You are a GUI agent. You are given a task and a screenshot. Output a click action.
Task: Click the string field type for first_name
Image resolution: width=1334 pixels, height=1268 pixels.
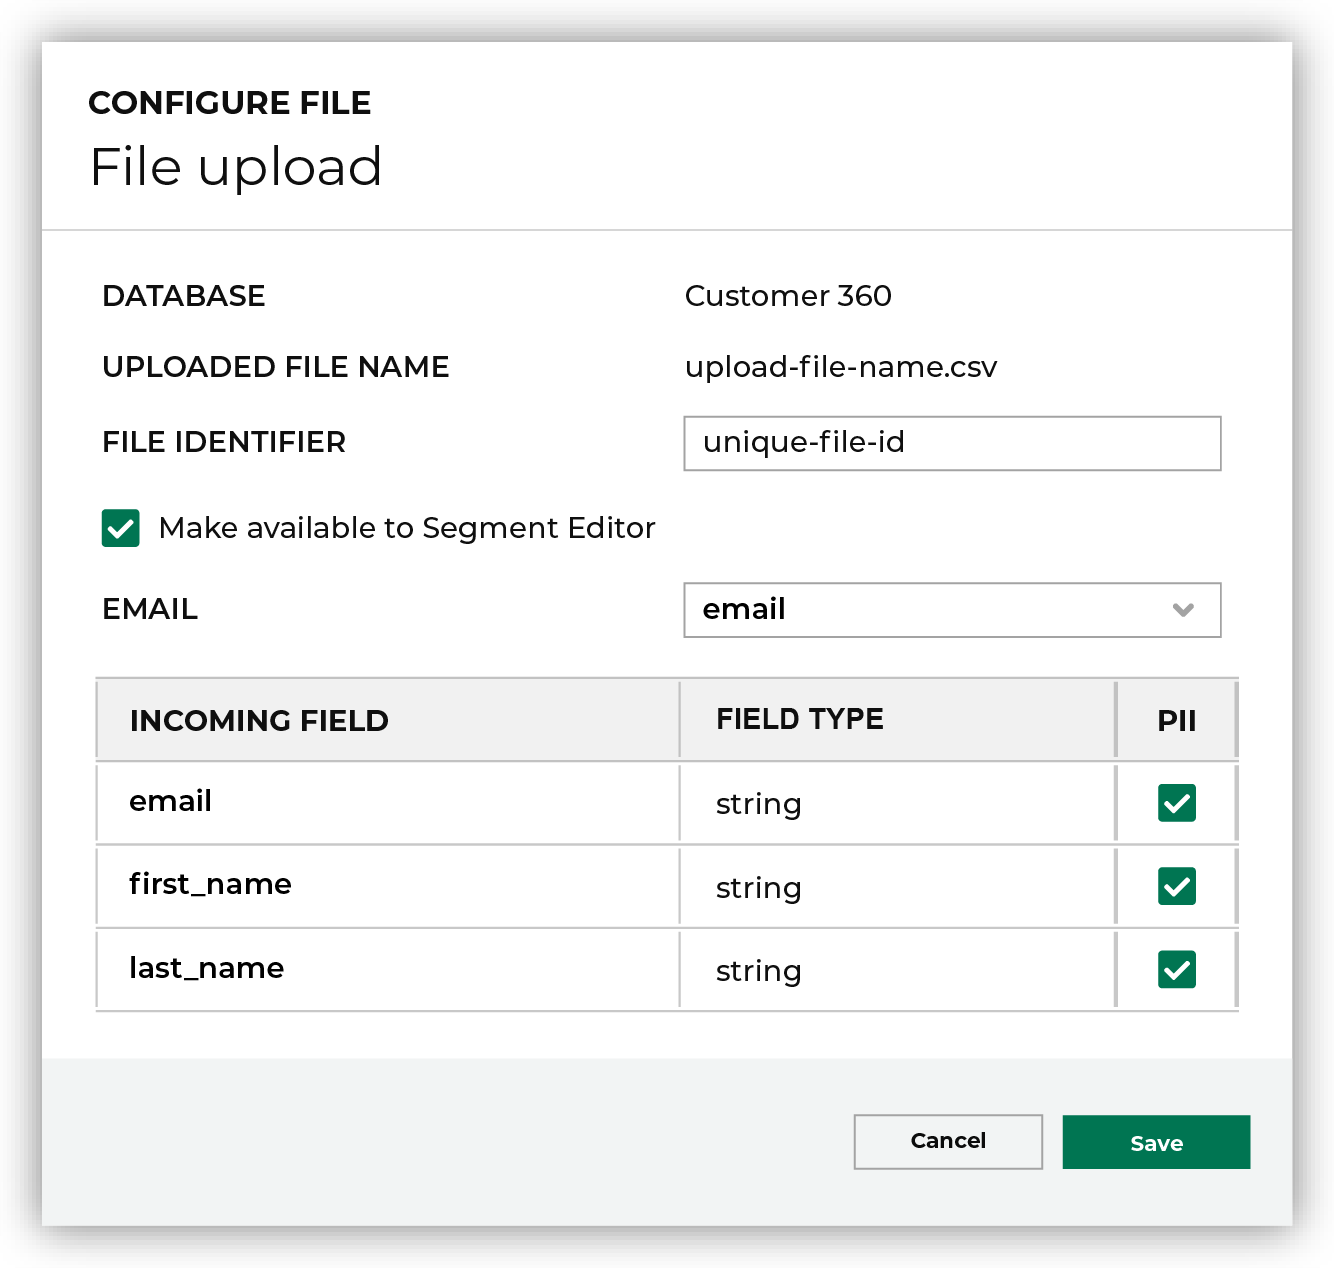[x=758, y=888]
